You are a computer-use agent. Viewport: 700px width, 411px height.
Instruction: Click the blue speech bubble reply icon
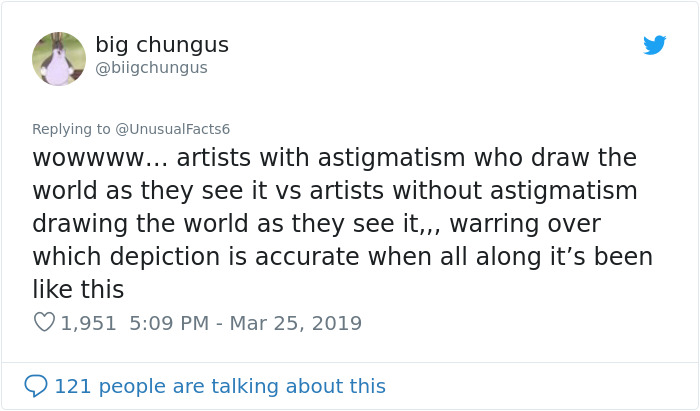pos(36,386)
